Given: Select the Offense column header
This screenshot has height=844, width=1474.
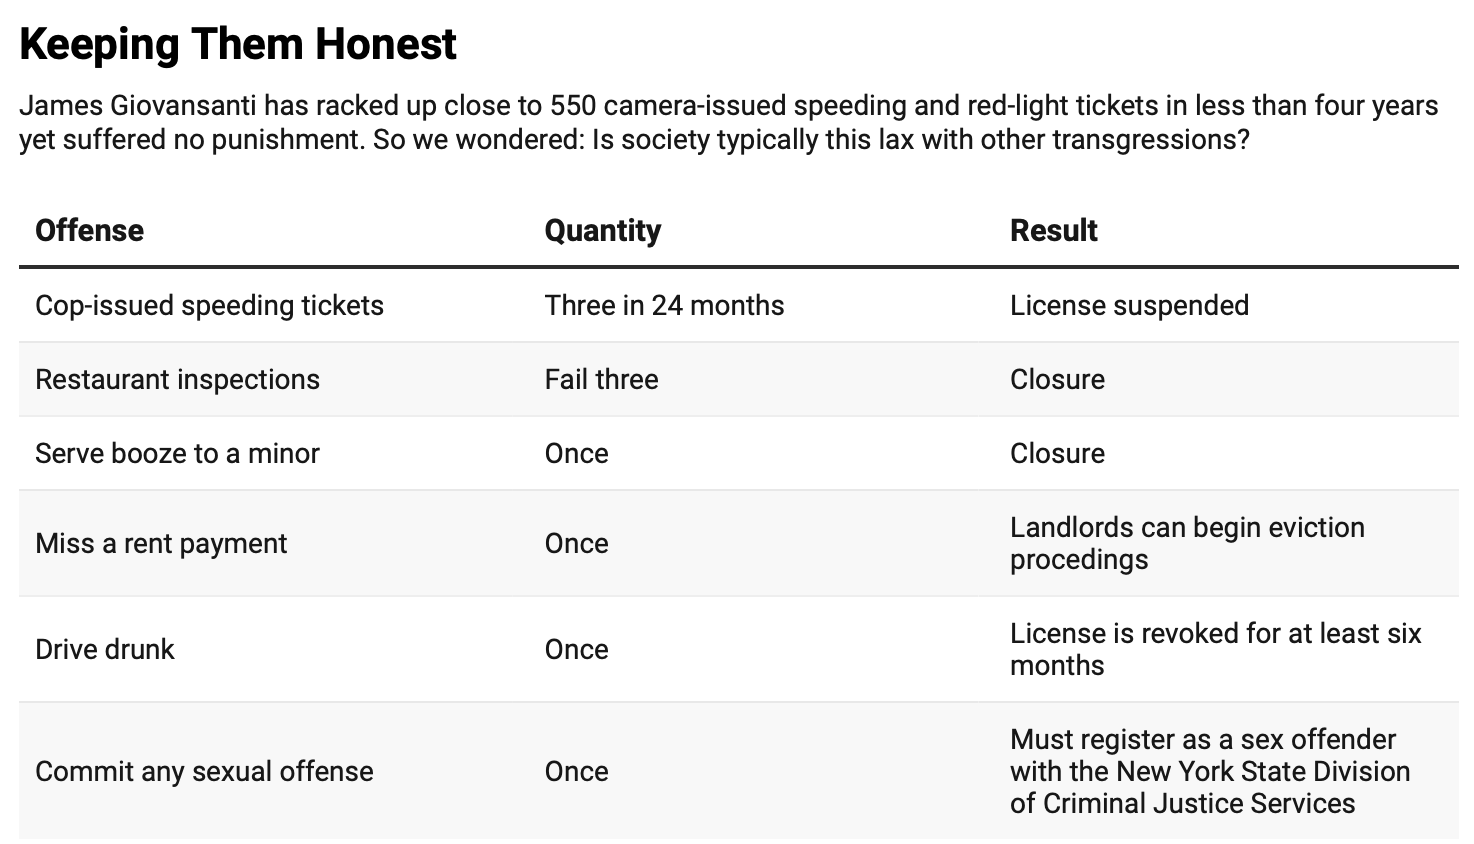Looking at the screenshot, I should [90, 231].
